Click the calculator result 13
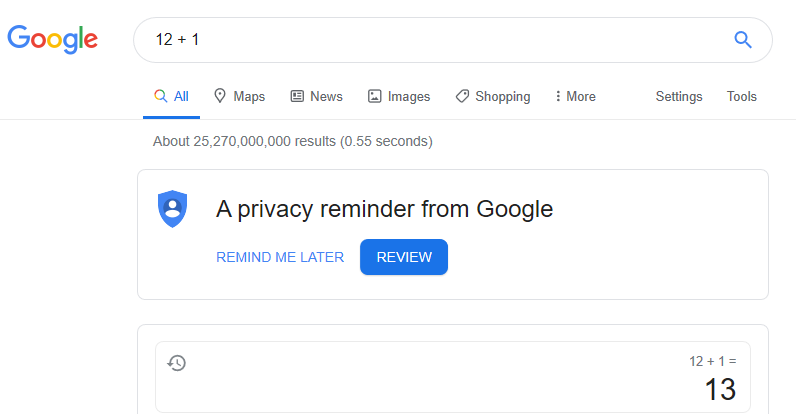Screen dimensions: 796x414 point(720,389)
